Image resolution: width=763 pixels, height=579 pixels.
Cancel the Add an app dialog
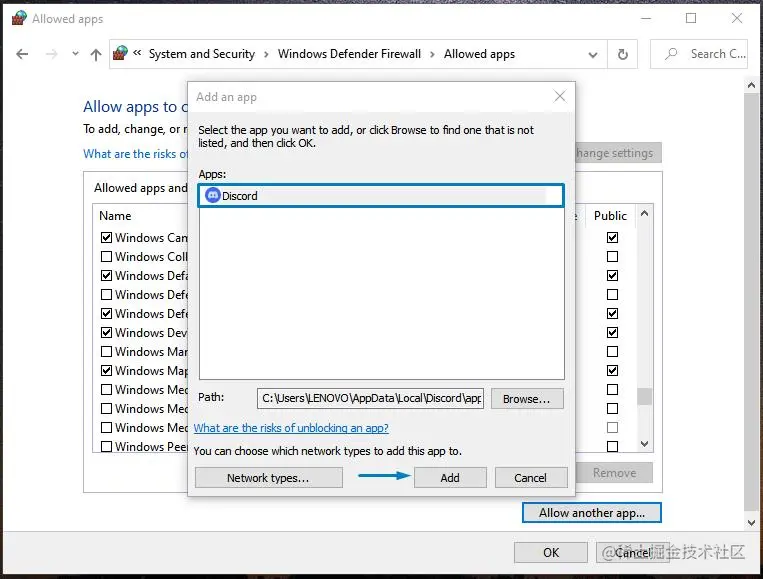pyautogui.click(x=531, y=478)
